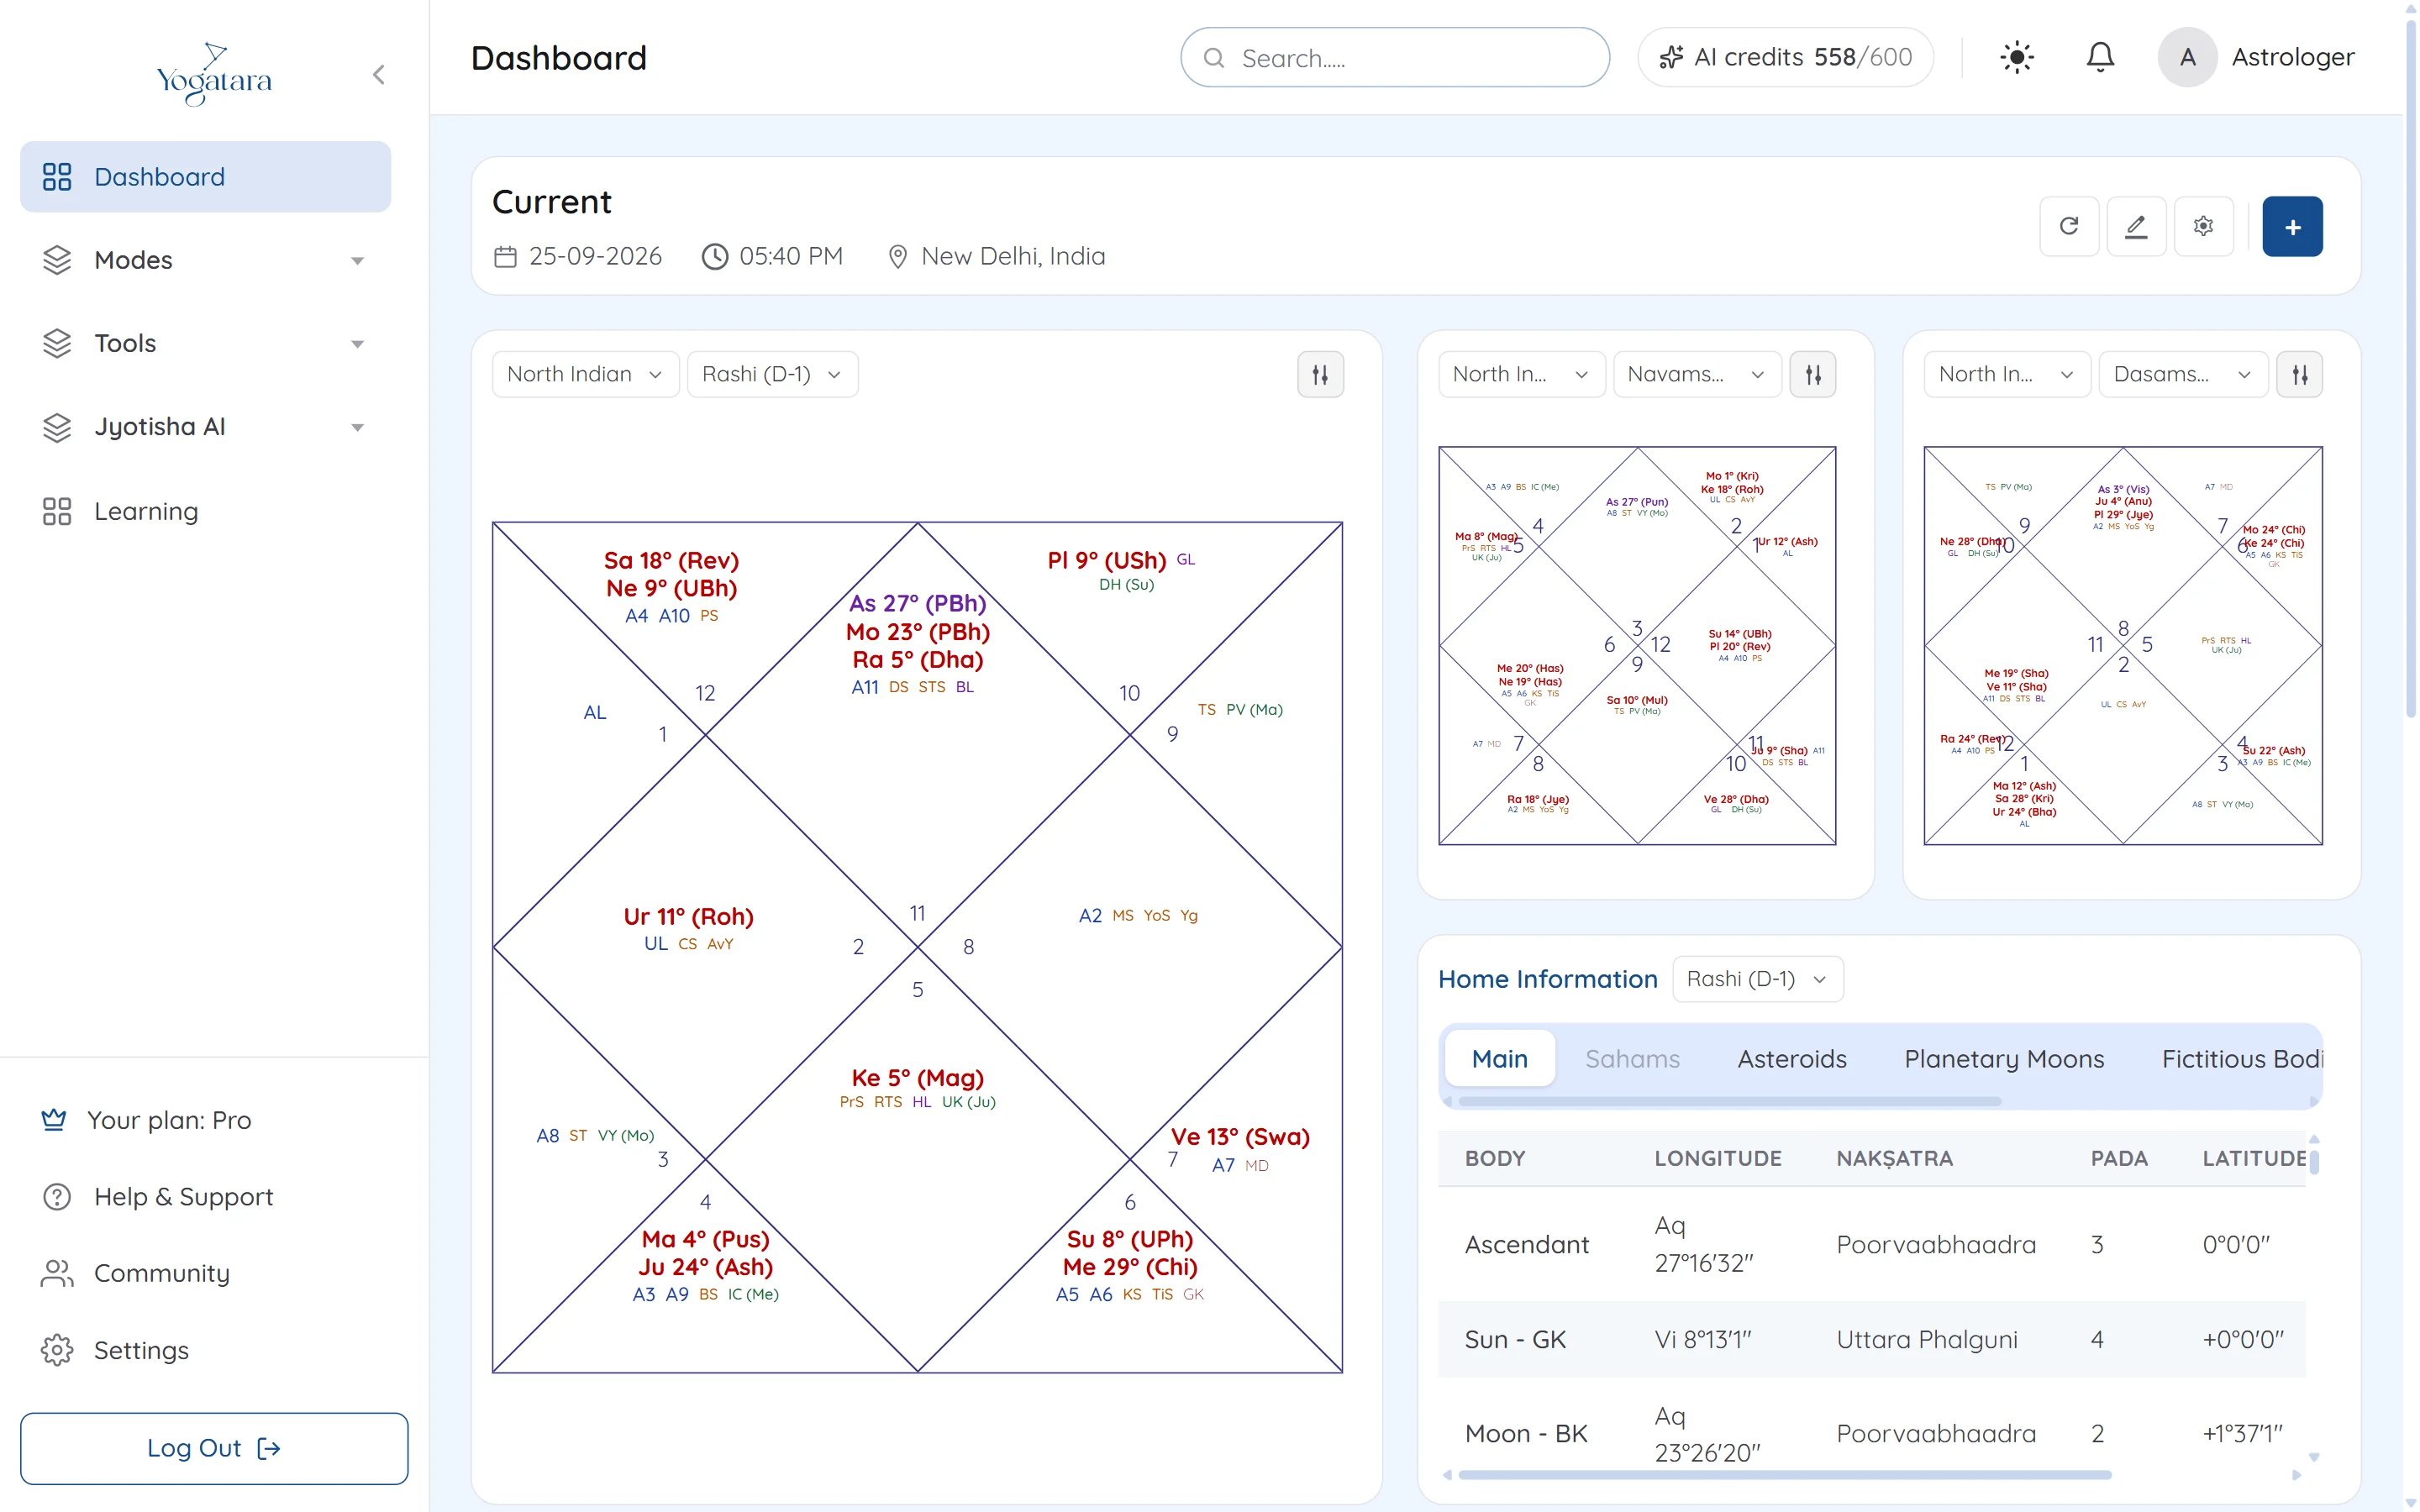The height and width of the screenshot is (1512, 2420).
Task: Open chart settings gear icon
Action: coord(2202,226)
